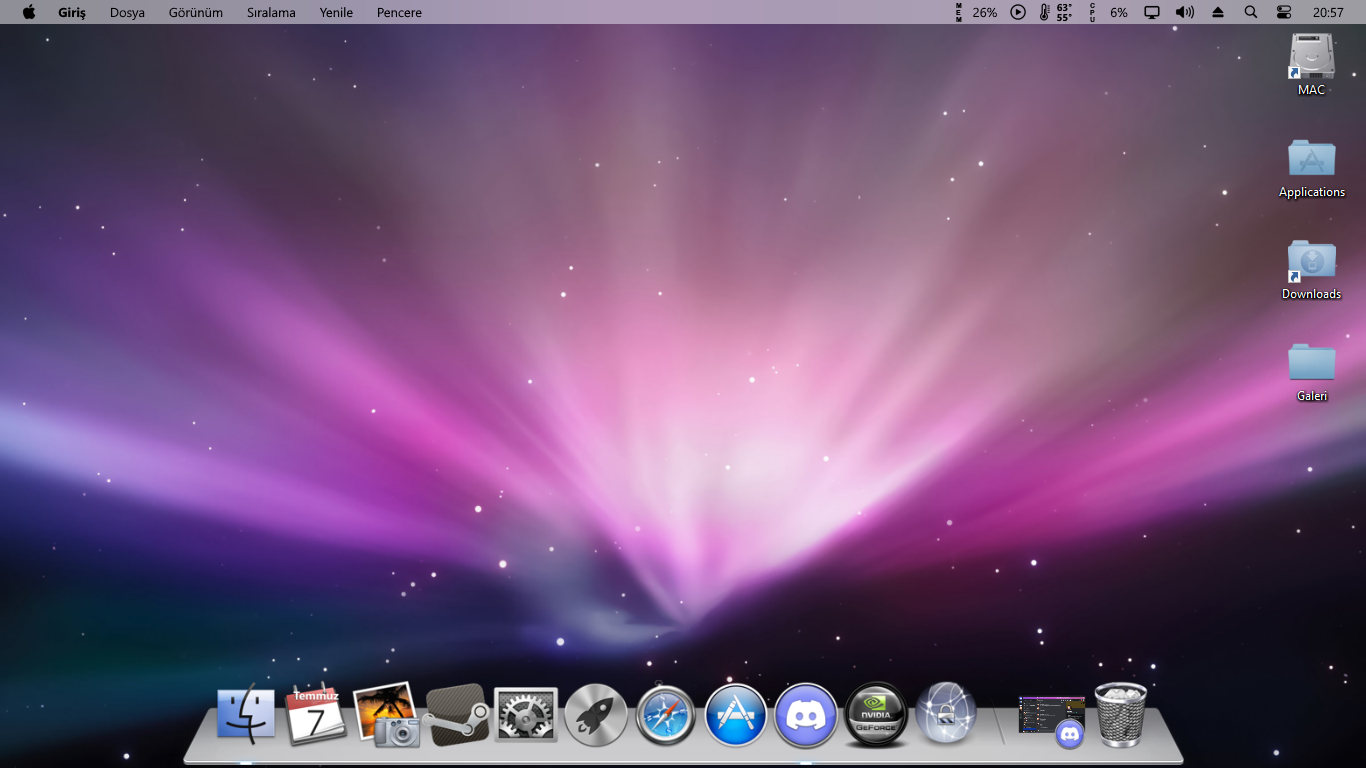
Task: Open the control center toggles icon
Action: [x=1284, y=12]
